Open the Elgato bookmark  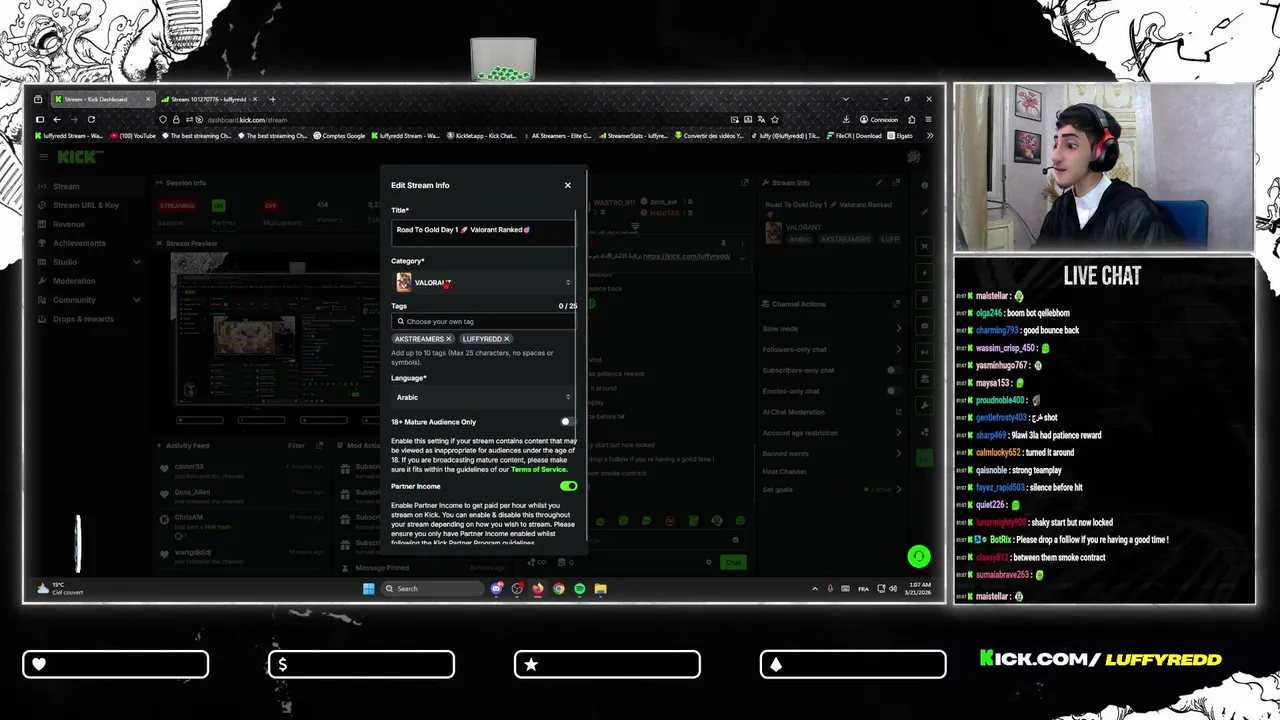[899, 136]
